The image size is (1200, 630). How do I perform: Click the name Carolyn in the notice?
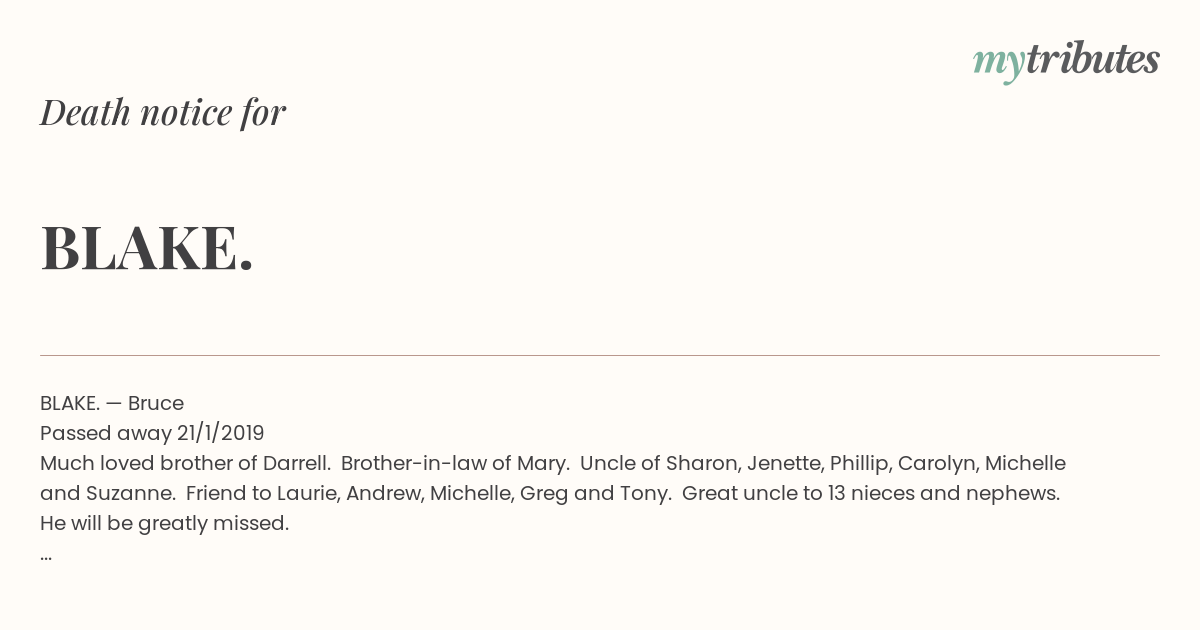click(x=937, y=463)
